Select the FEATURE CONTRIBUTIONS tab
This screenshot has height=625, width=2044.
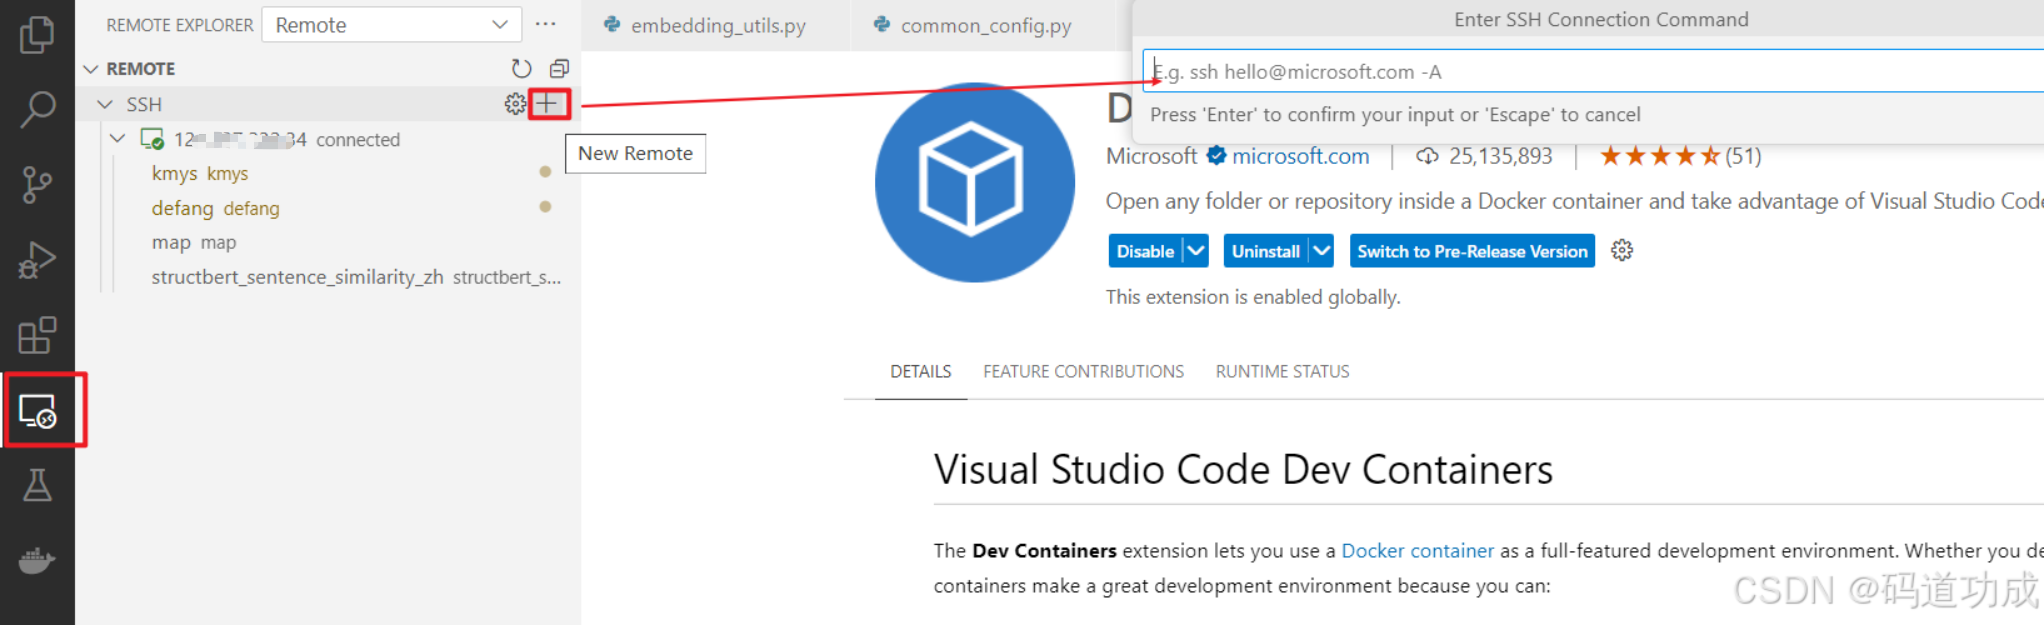[1083, 371]
